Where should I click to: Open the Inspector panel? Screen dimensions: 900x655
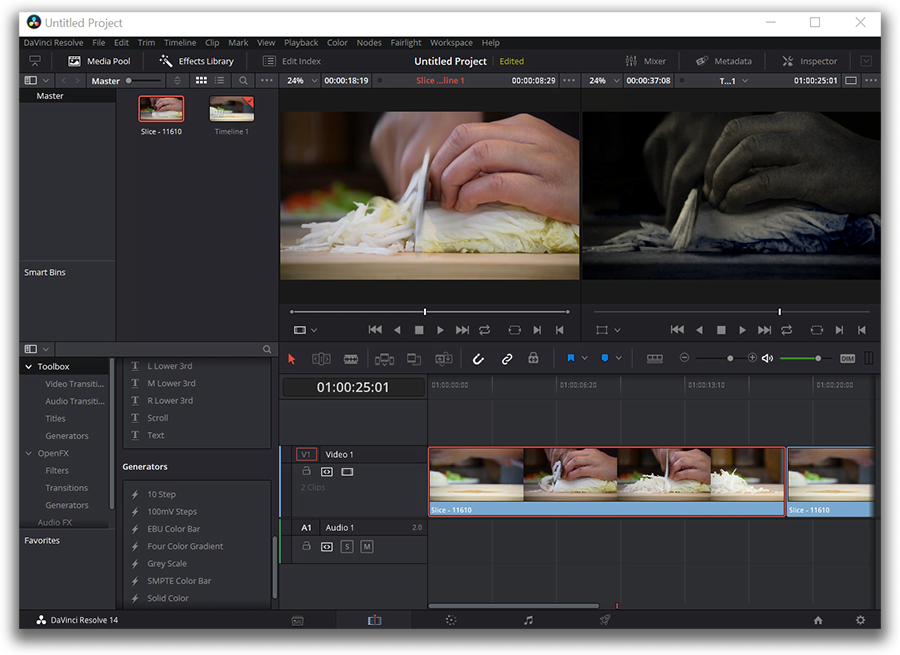[x=810, y=61]
